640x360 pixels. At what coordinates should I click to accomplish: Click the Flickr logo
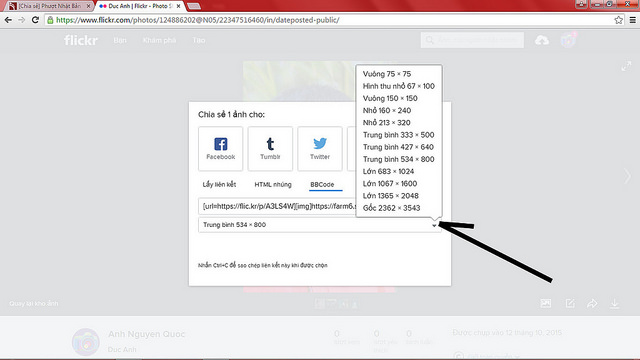point(81,40)
